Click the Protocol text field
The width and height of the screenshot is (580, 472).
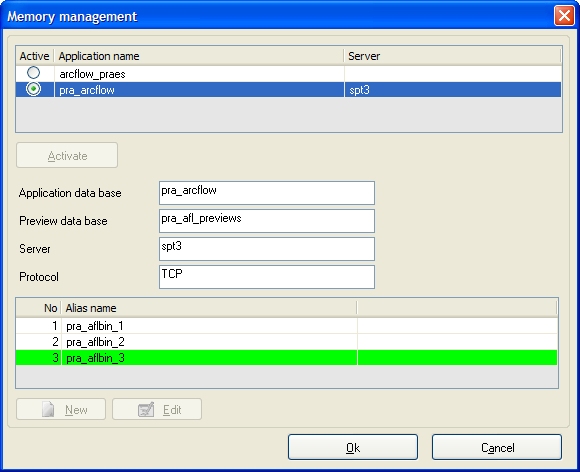pos(267,277)
